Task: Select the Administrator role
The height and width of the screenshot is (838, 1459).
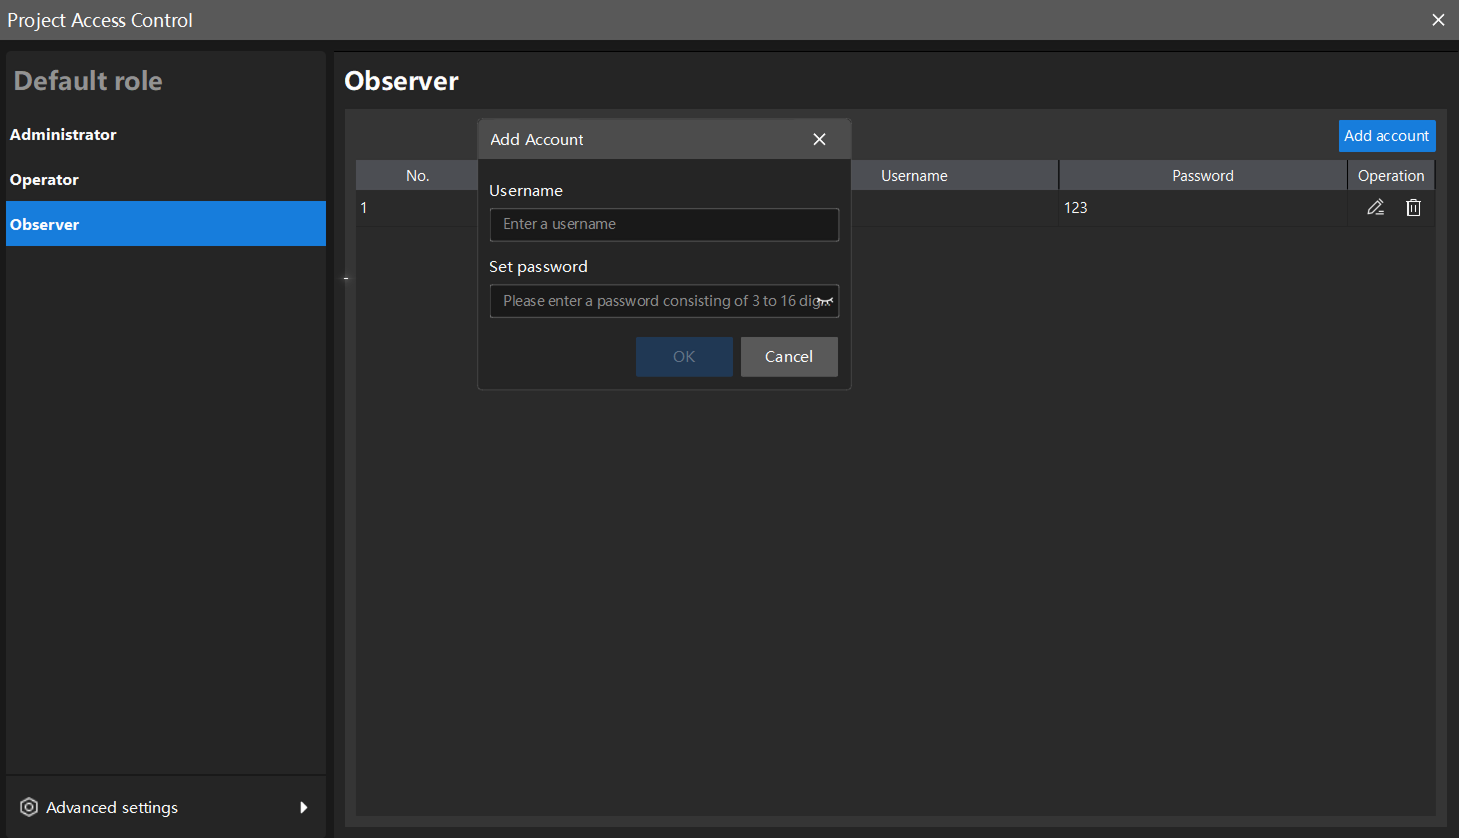Action: tap(63, 134)
